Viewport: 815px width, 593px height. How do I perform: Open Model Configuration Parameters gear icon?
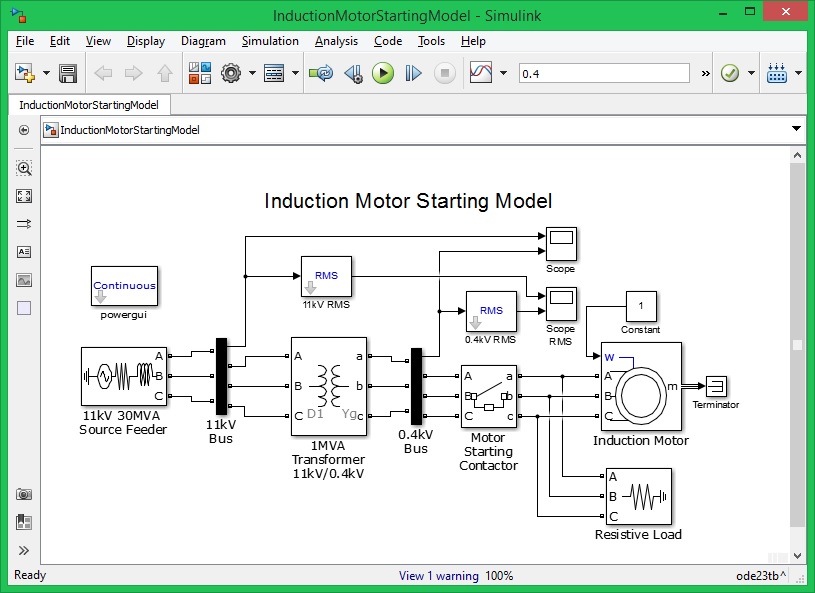[229, 72]
